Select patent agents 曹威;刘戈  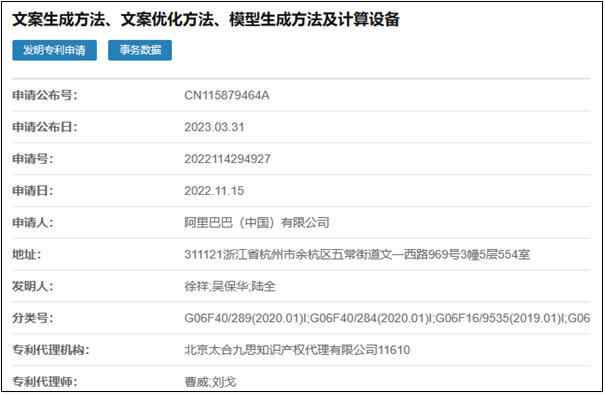click(x=210, y=382)
